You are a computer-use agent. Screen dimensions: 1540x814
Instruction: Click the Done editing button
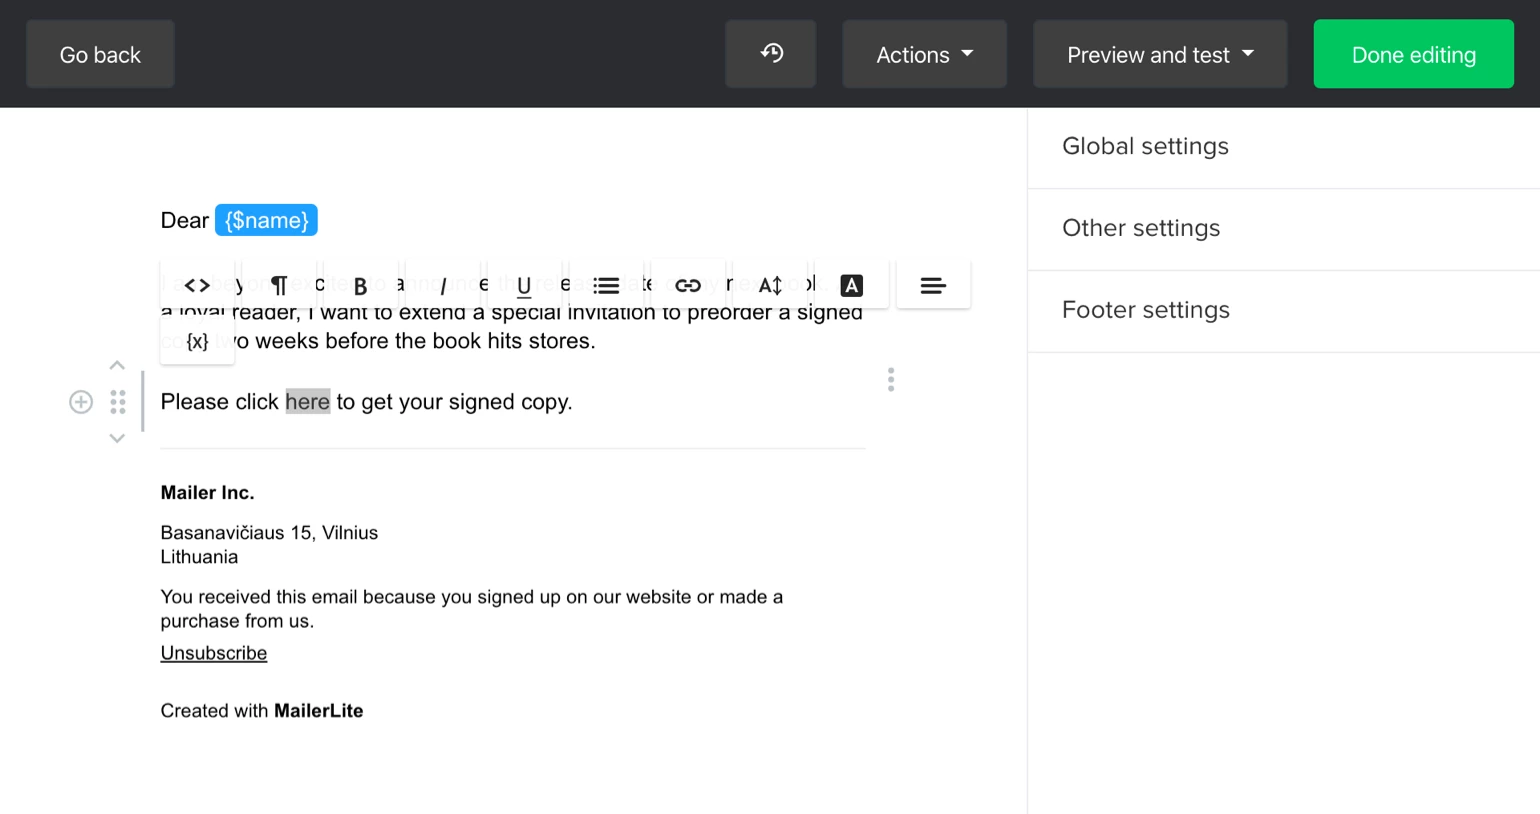point(1413,55)
